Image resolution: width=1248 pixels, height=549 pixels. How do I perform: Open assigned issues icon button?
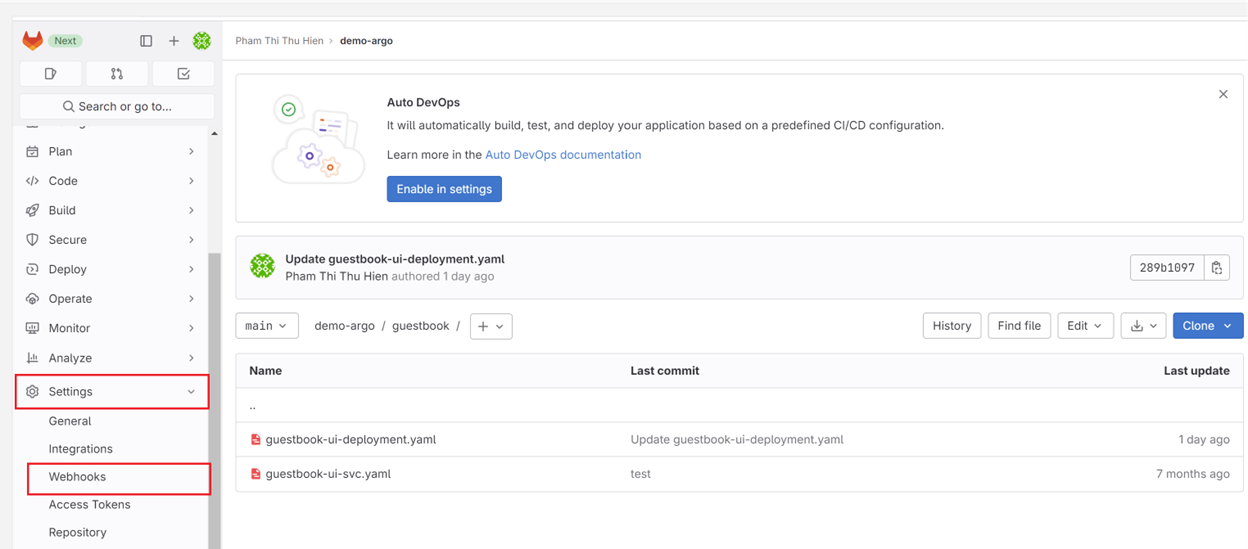51,74
